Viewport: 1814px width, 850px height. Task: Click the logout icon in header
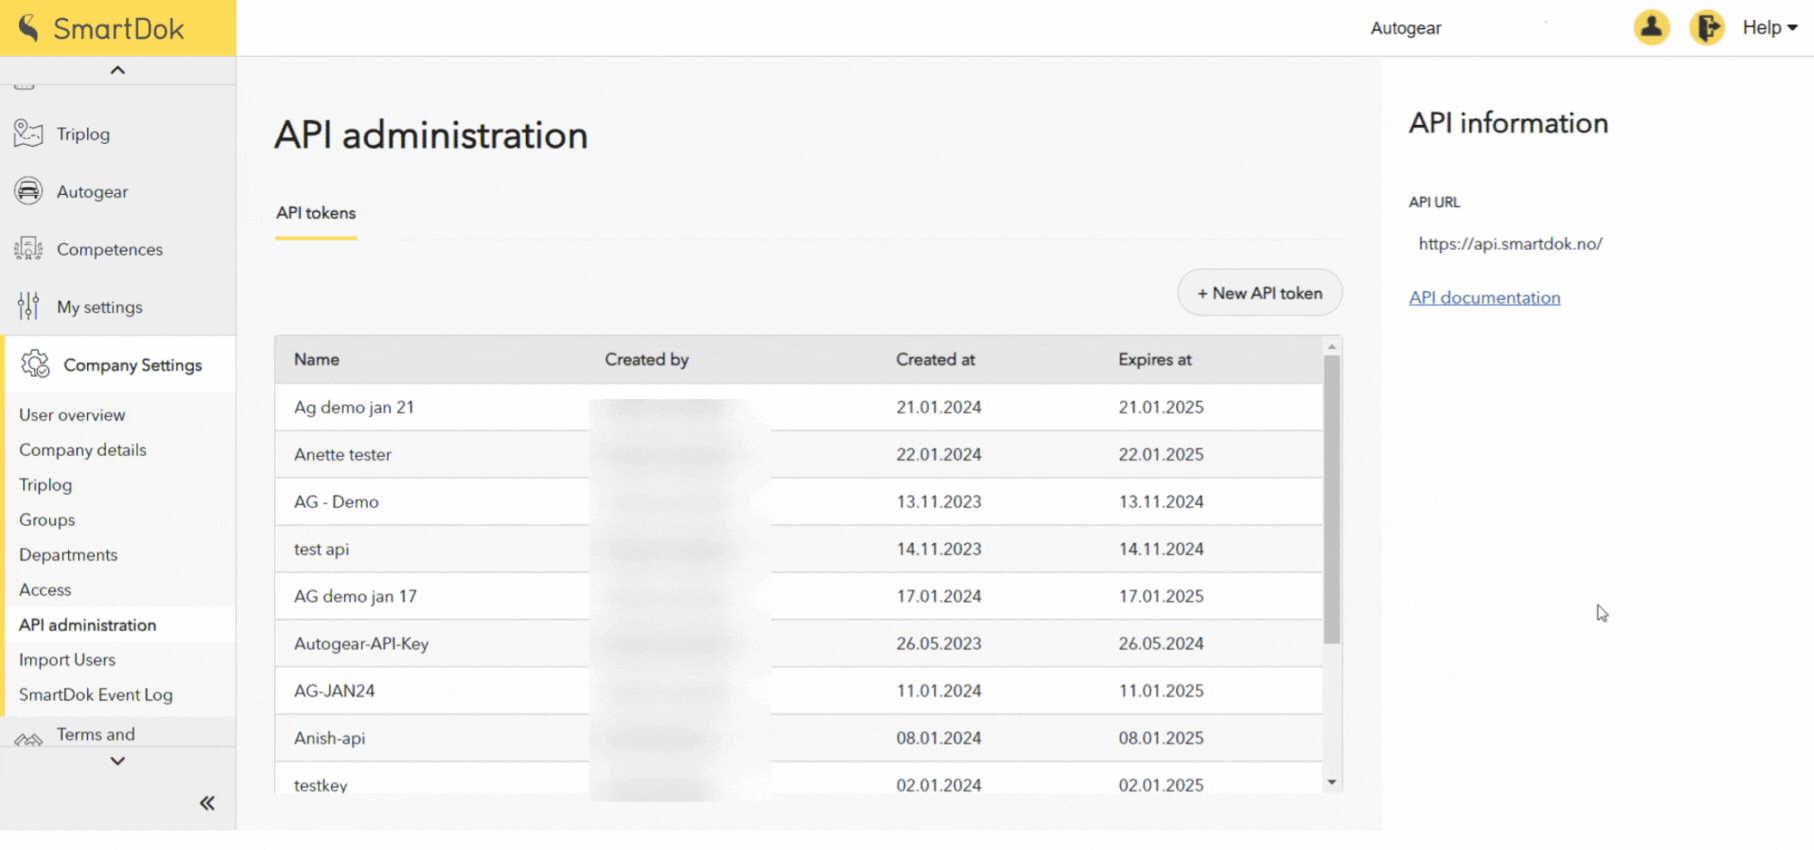coord(1706,28)
